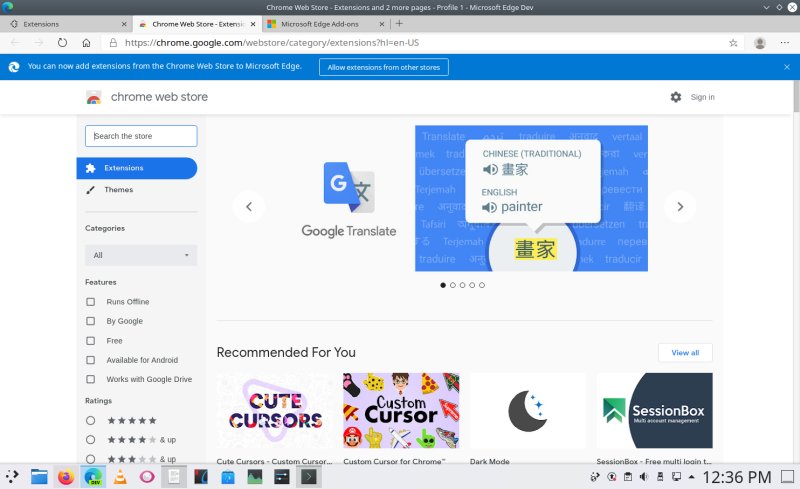Open Cute Cursors extension title link
The height and width of the screenshot is (489, 800).
pyautogui.click(x=274, y=461)
